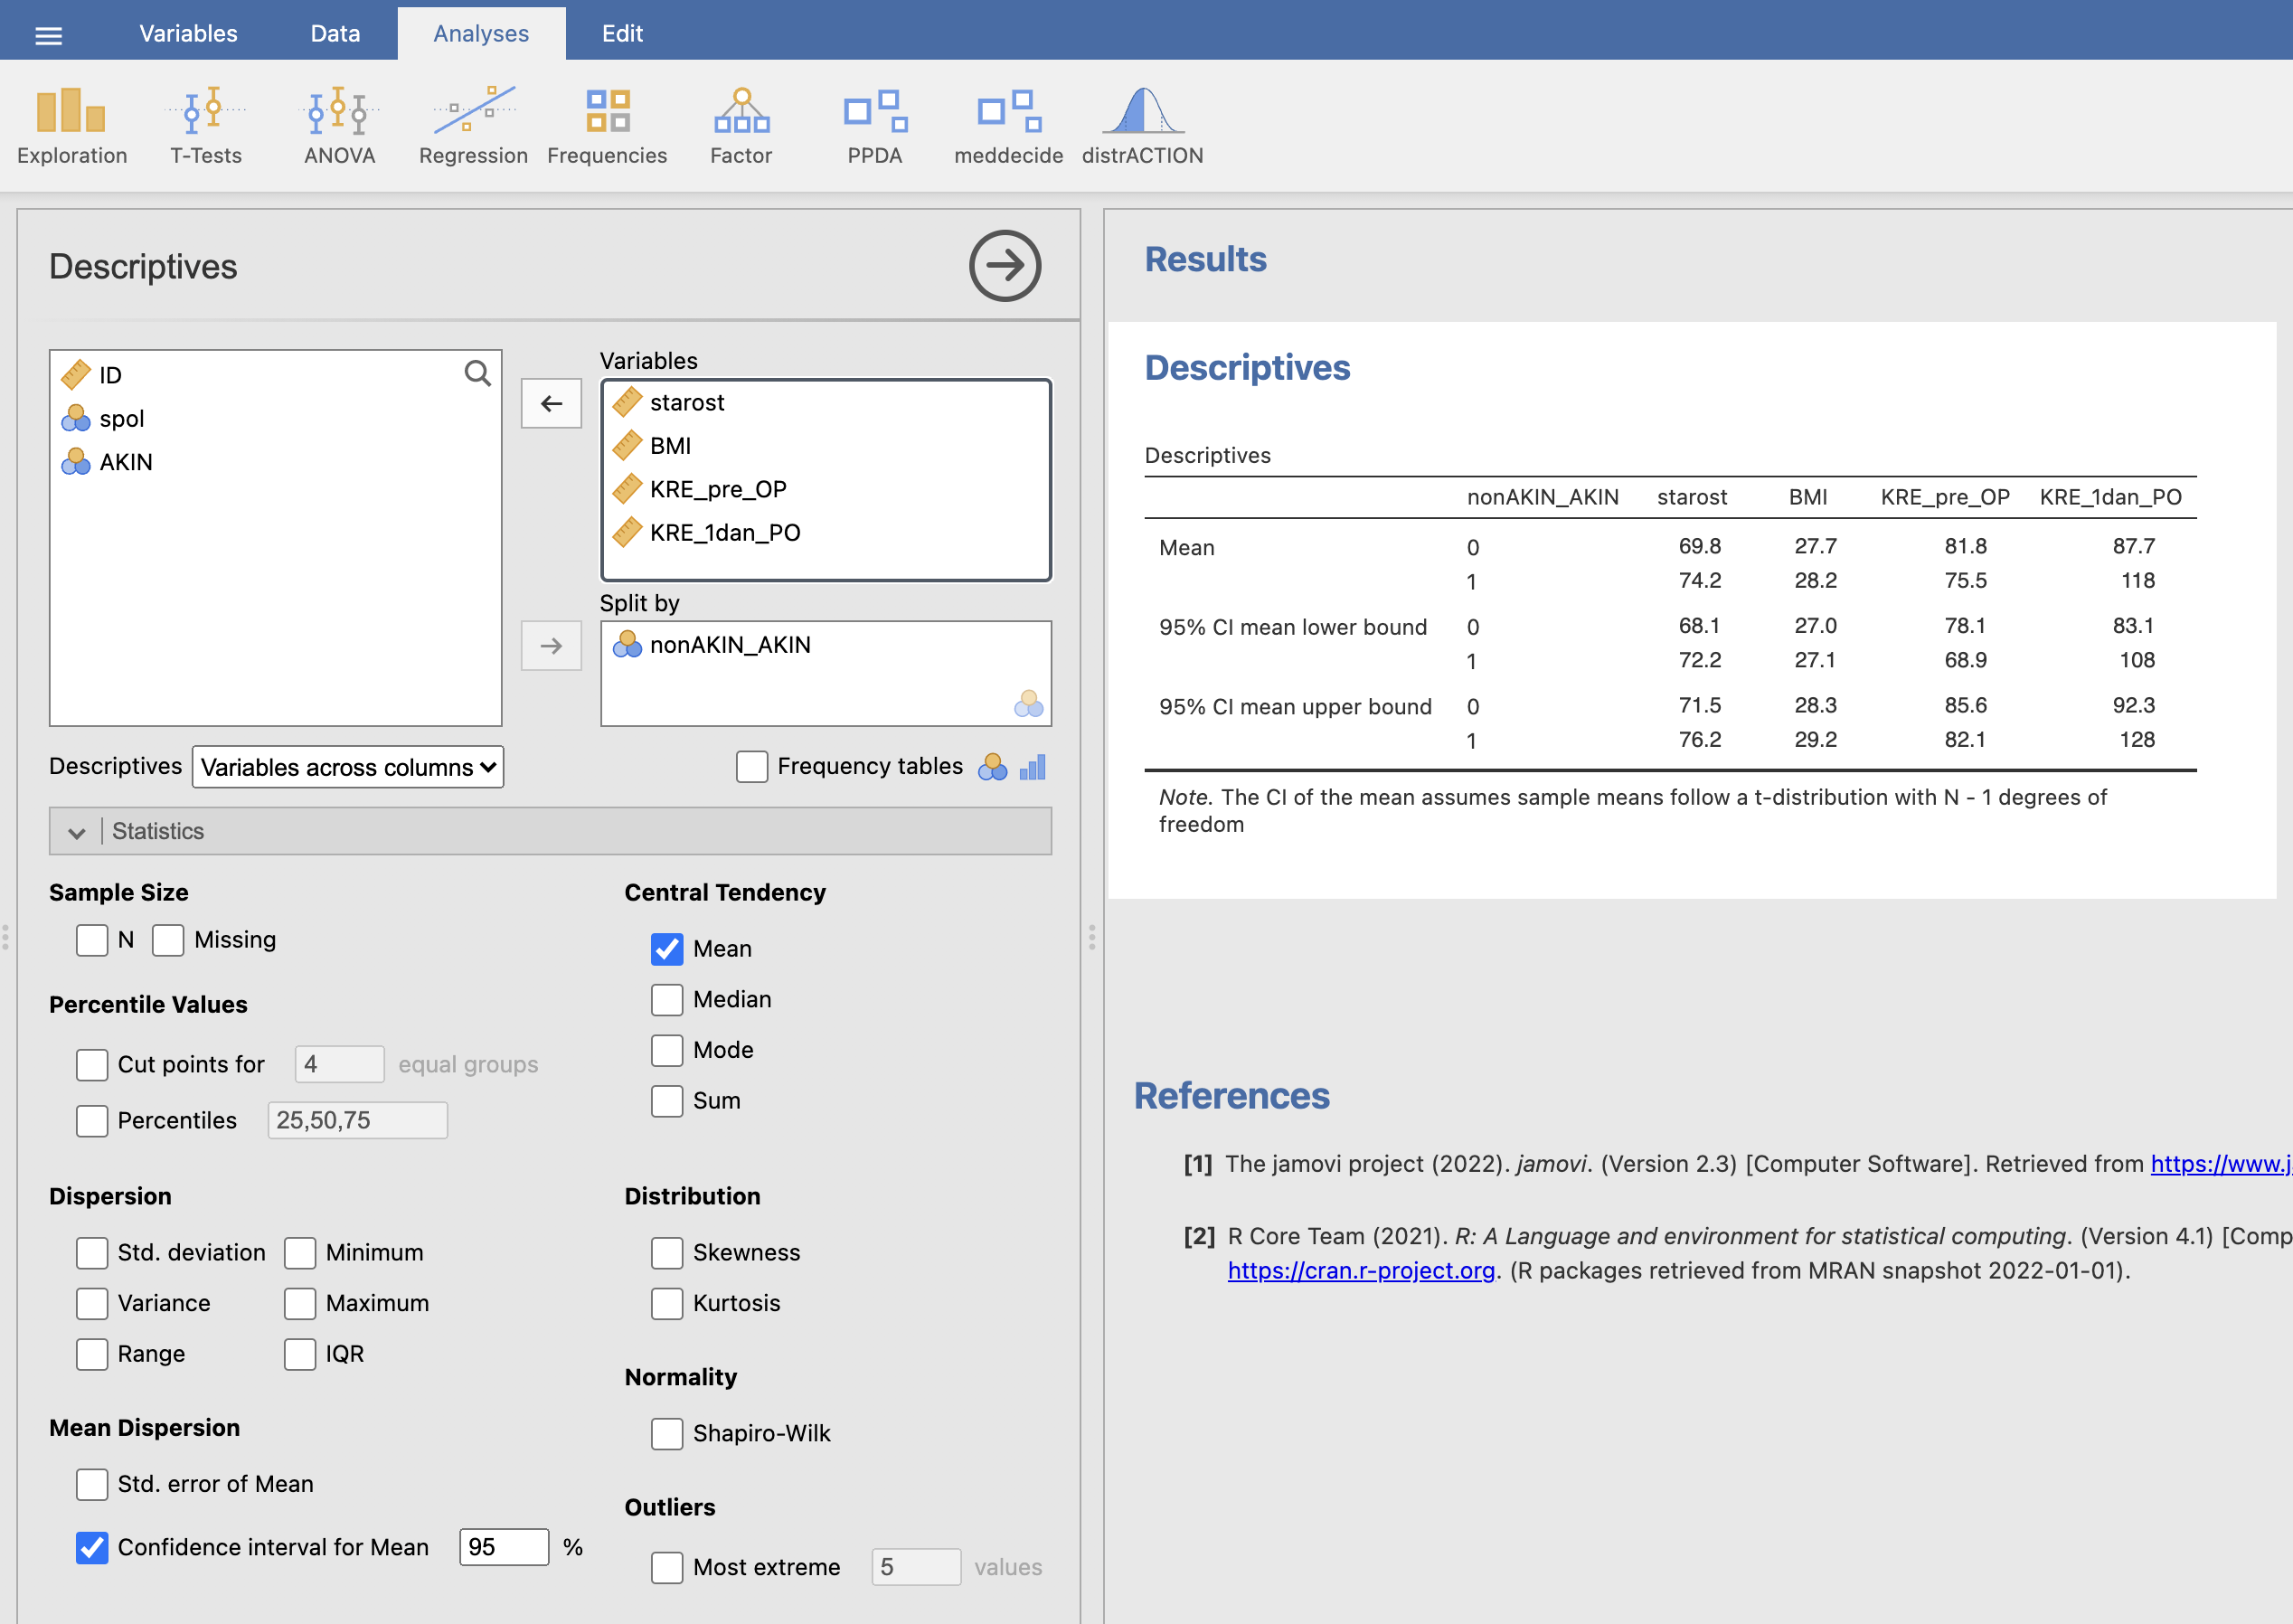
Task: Move variable out using the left arrow button
Action: tap(551, 403)
